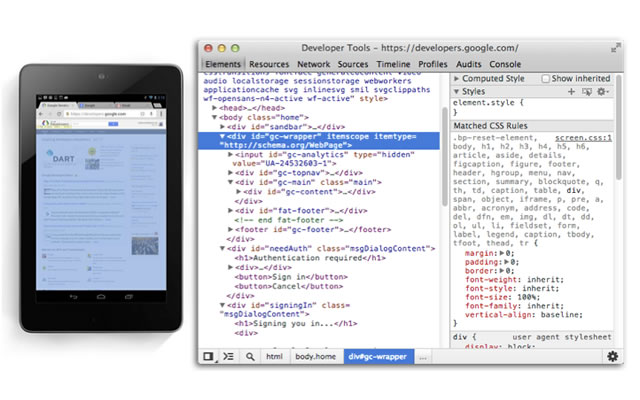The height and width of the screenshot is (400, 640).
Task: Select the body.home breadcrumb
Action: coord(316,357)
